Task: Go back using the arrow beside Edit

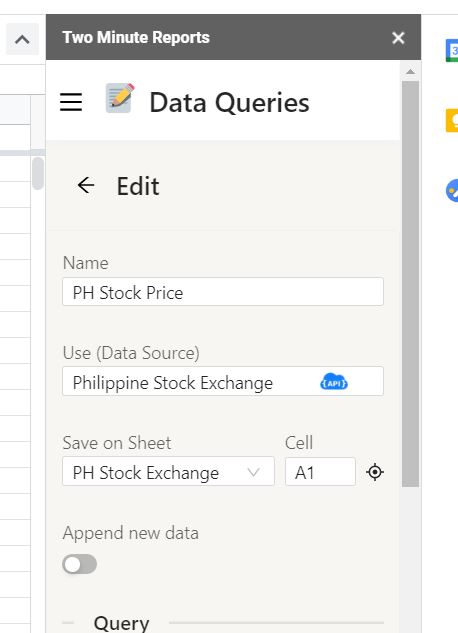Action: [86, 186]
